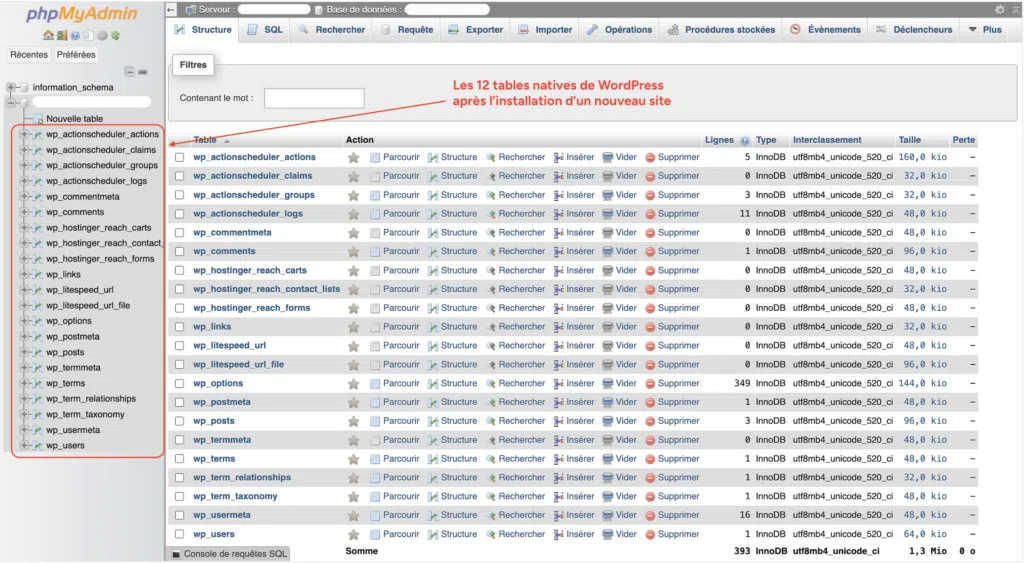
Task: Click Insérer icon in wp_terms row
Action: [x=558, y=459]
